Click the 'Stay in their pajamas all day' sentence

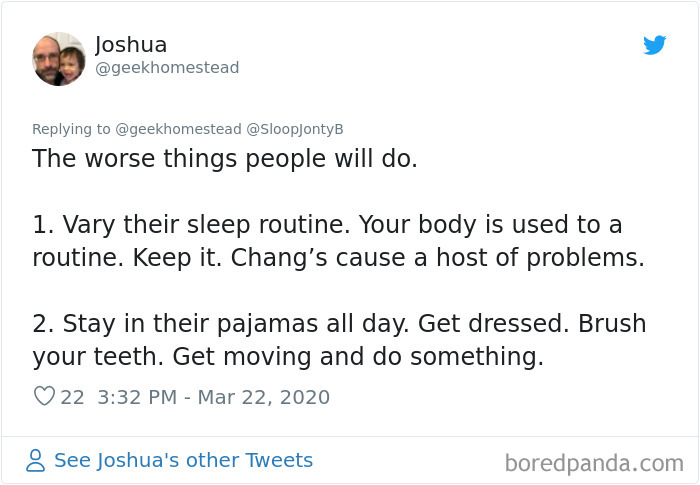pyautogui.click(x=236, y=324)
